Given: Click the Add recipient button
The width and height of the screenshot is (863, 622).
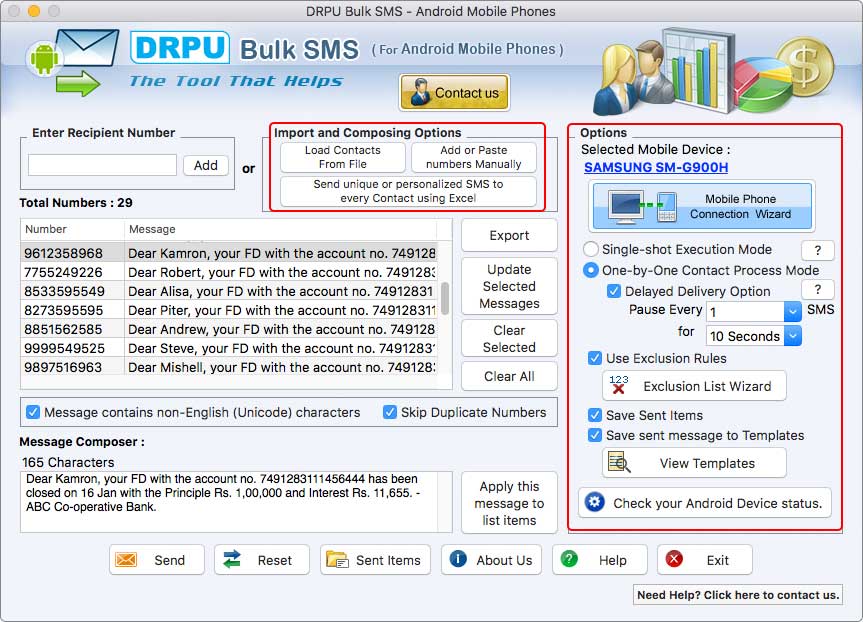Looking at the screenshot, I should pyautogui.click(x=205, y=165).
